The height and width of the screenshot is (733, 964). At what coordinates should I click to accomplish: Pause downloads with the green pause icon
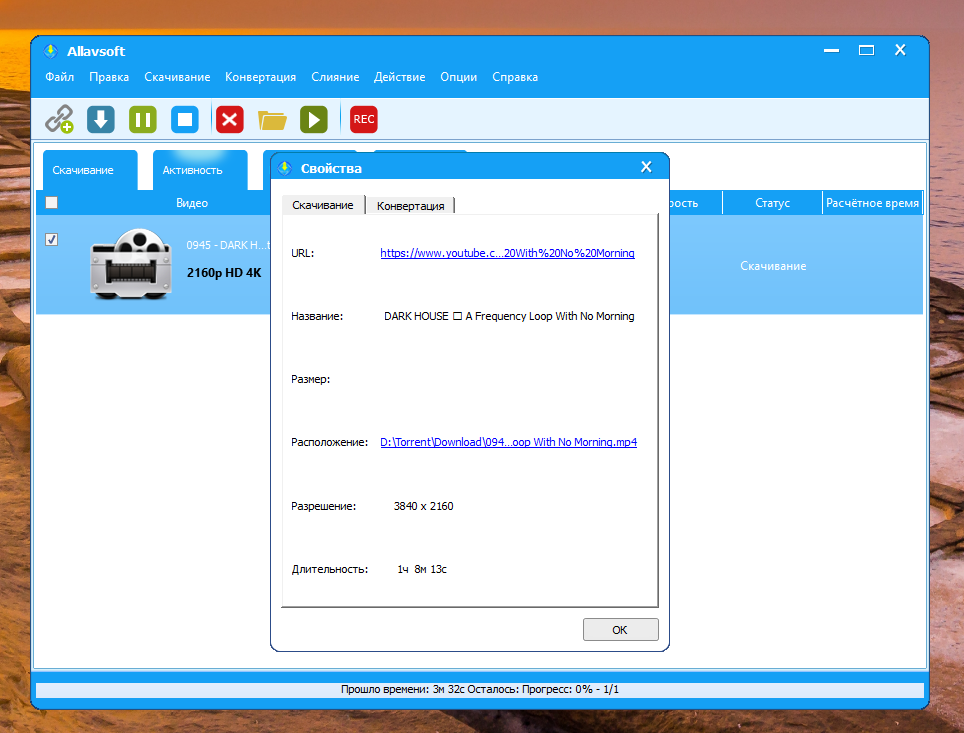point(143,120)
